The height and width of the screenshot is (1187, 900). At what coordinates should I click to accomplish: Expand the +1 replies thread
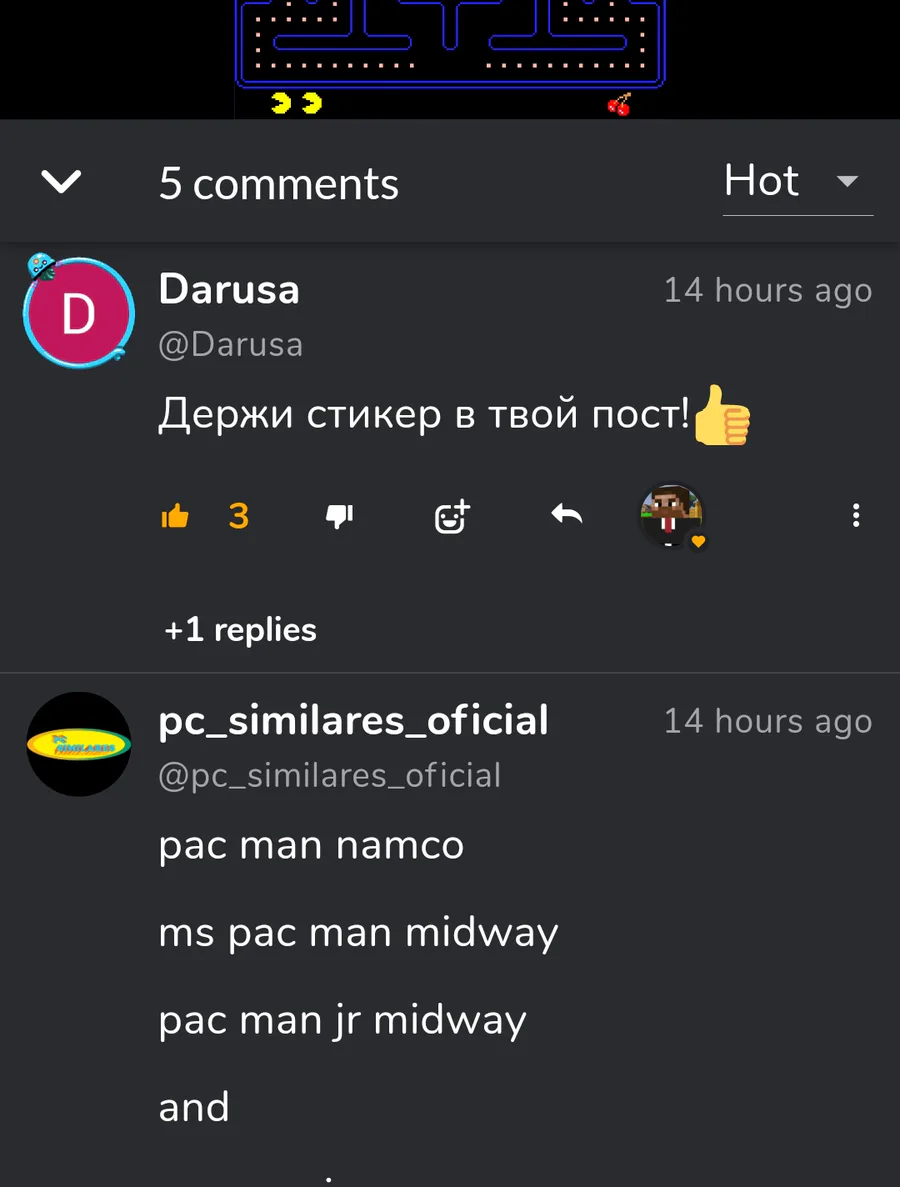pos(240,630)
